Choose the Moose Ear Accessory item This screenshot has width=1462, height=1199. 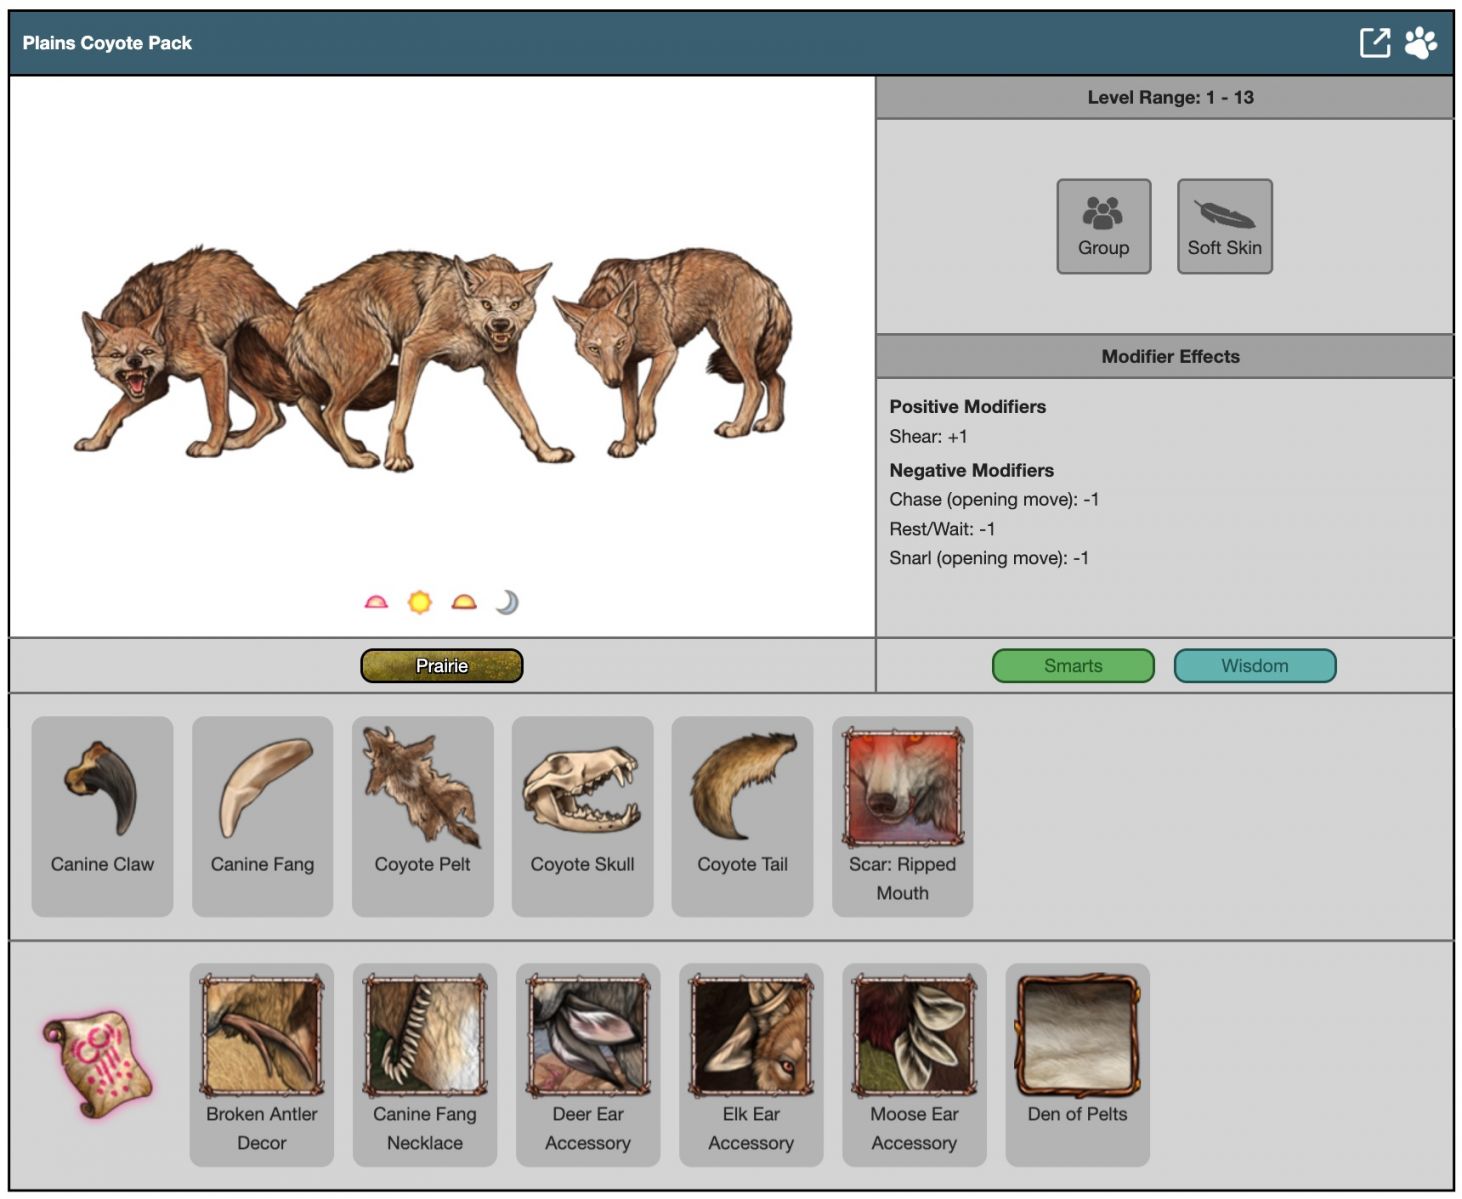pos(914,1064)
